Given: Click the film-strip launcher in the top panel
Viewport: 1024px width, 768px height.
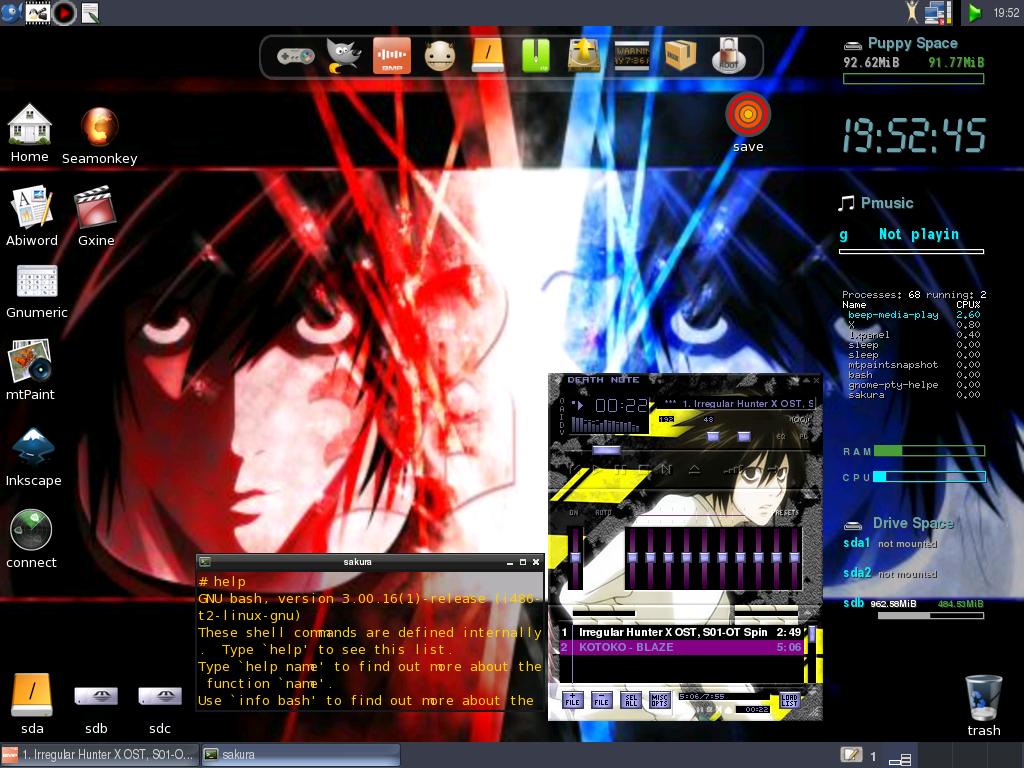Looking at the screenshot, I should coord(38,12).
